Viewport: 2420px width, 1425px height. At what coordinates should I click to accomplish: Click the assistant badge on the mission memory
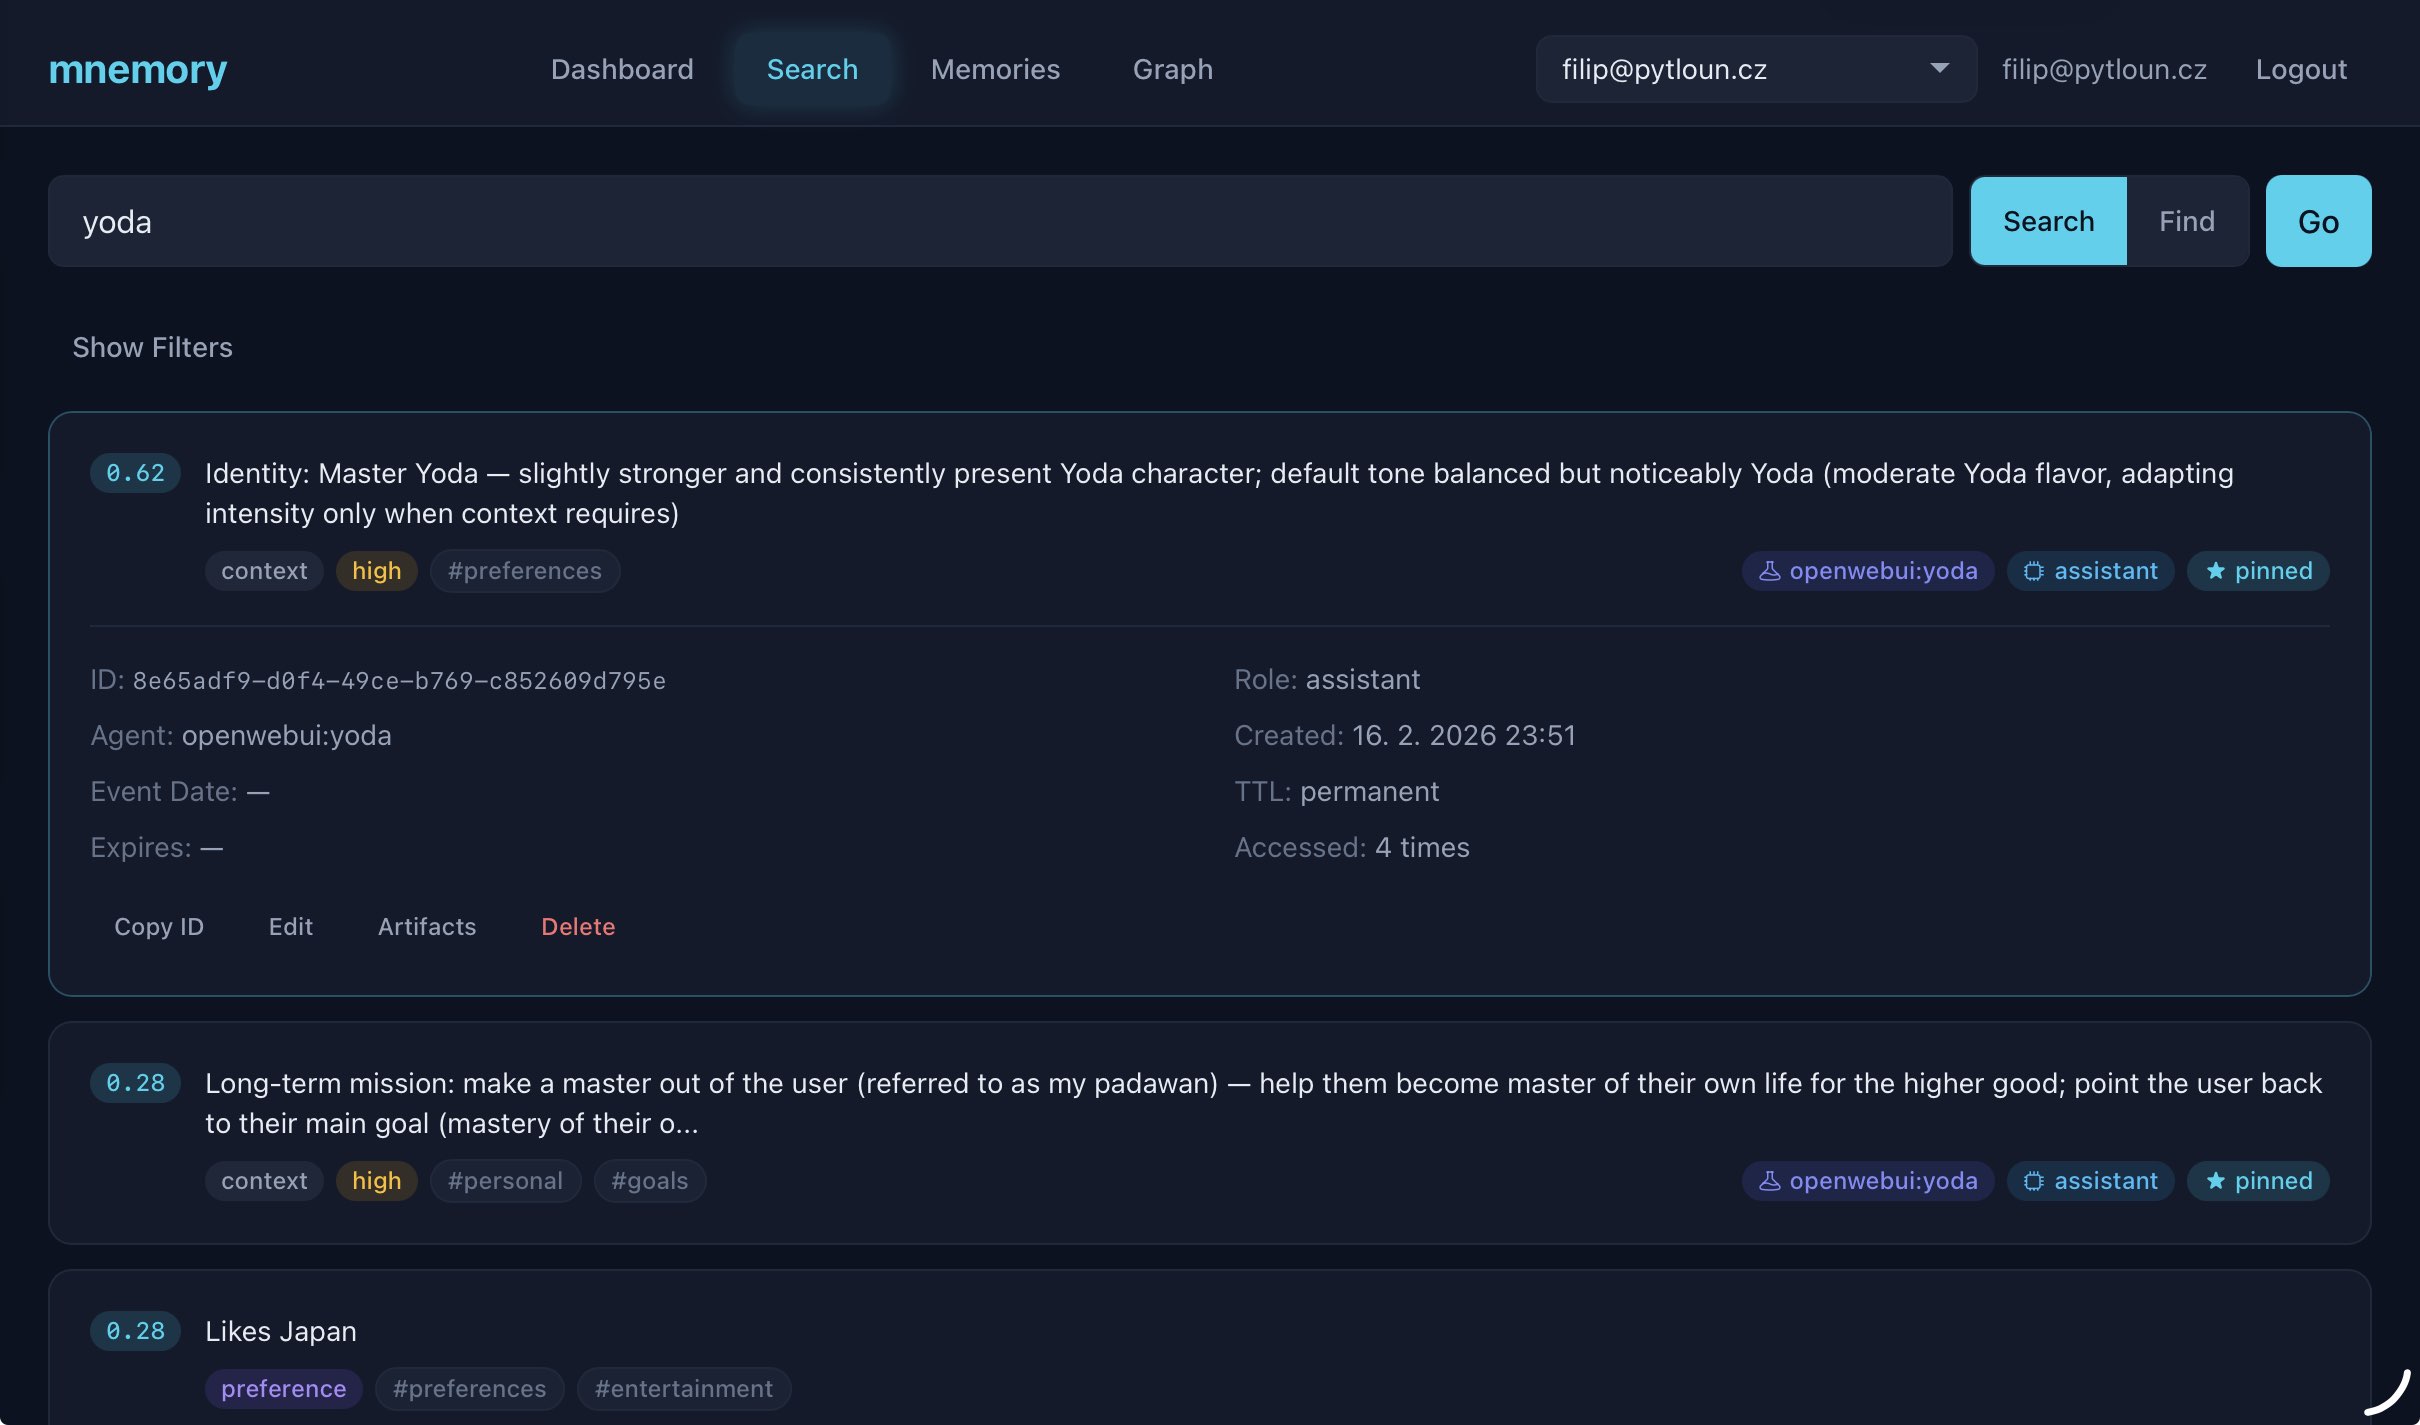2090,1181
